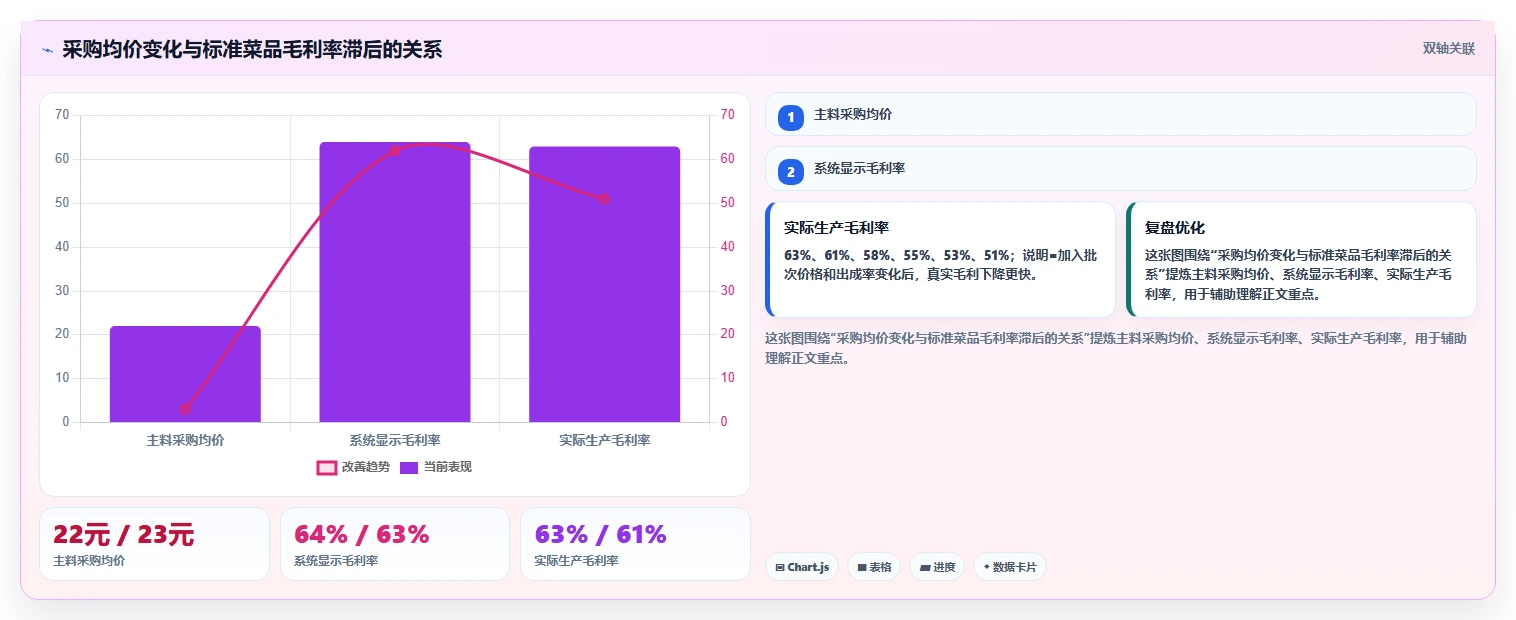Open the 实际生产毛利率 detail card
This screenshot has width=1516, height=620.
(x=940, y=260)
